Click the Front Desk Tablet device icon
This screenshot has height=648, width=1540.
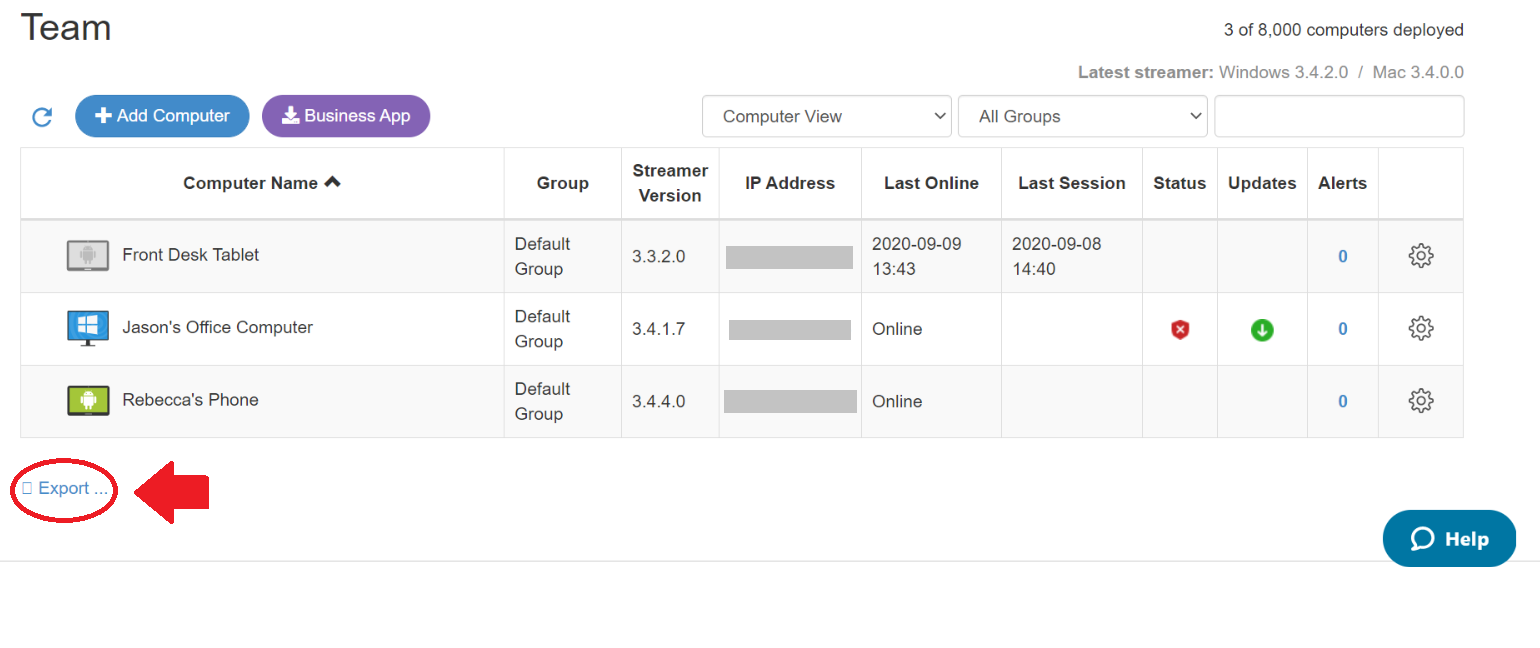click(88, 256)
